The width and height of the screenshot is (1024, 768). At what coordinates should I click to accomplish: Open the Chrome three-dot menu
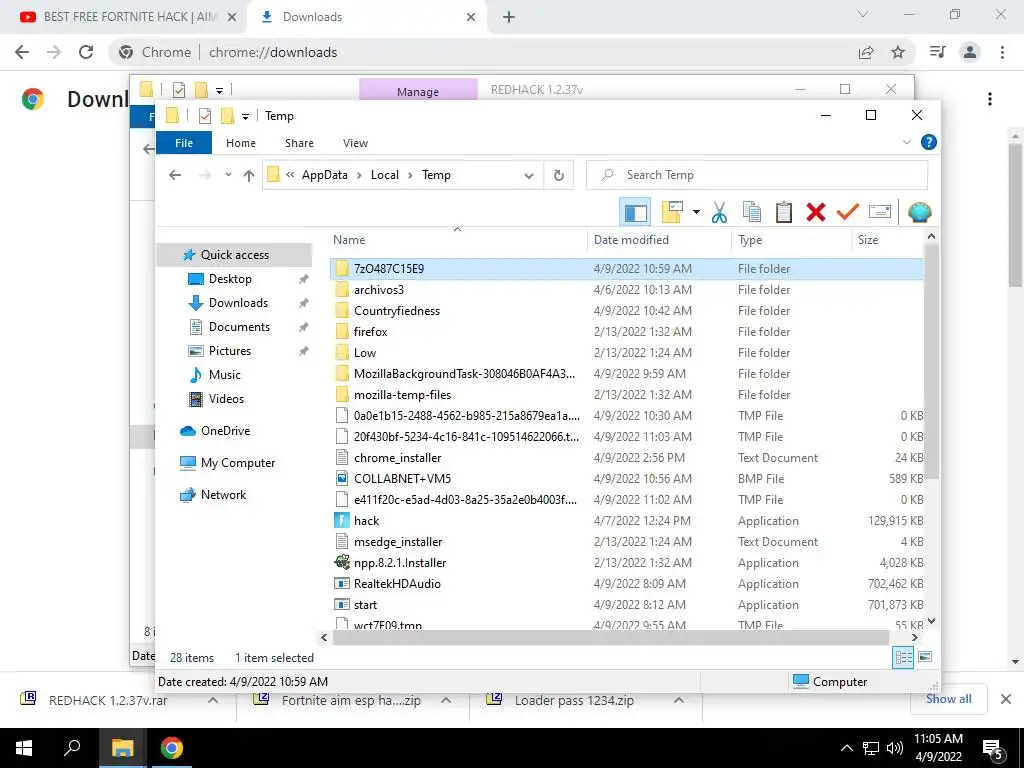click(1002, 52)
